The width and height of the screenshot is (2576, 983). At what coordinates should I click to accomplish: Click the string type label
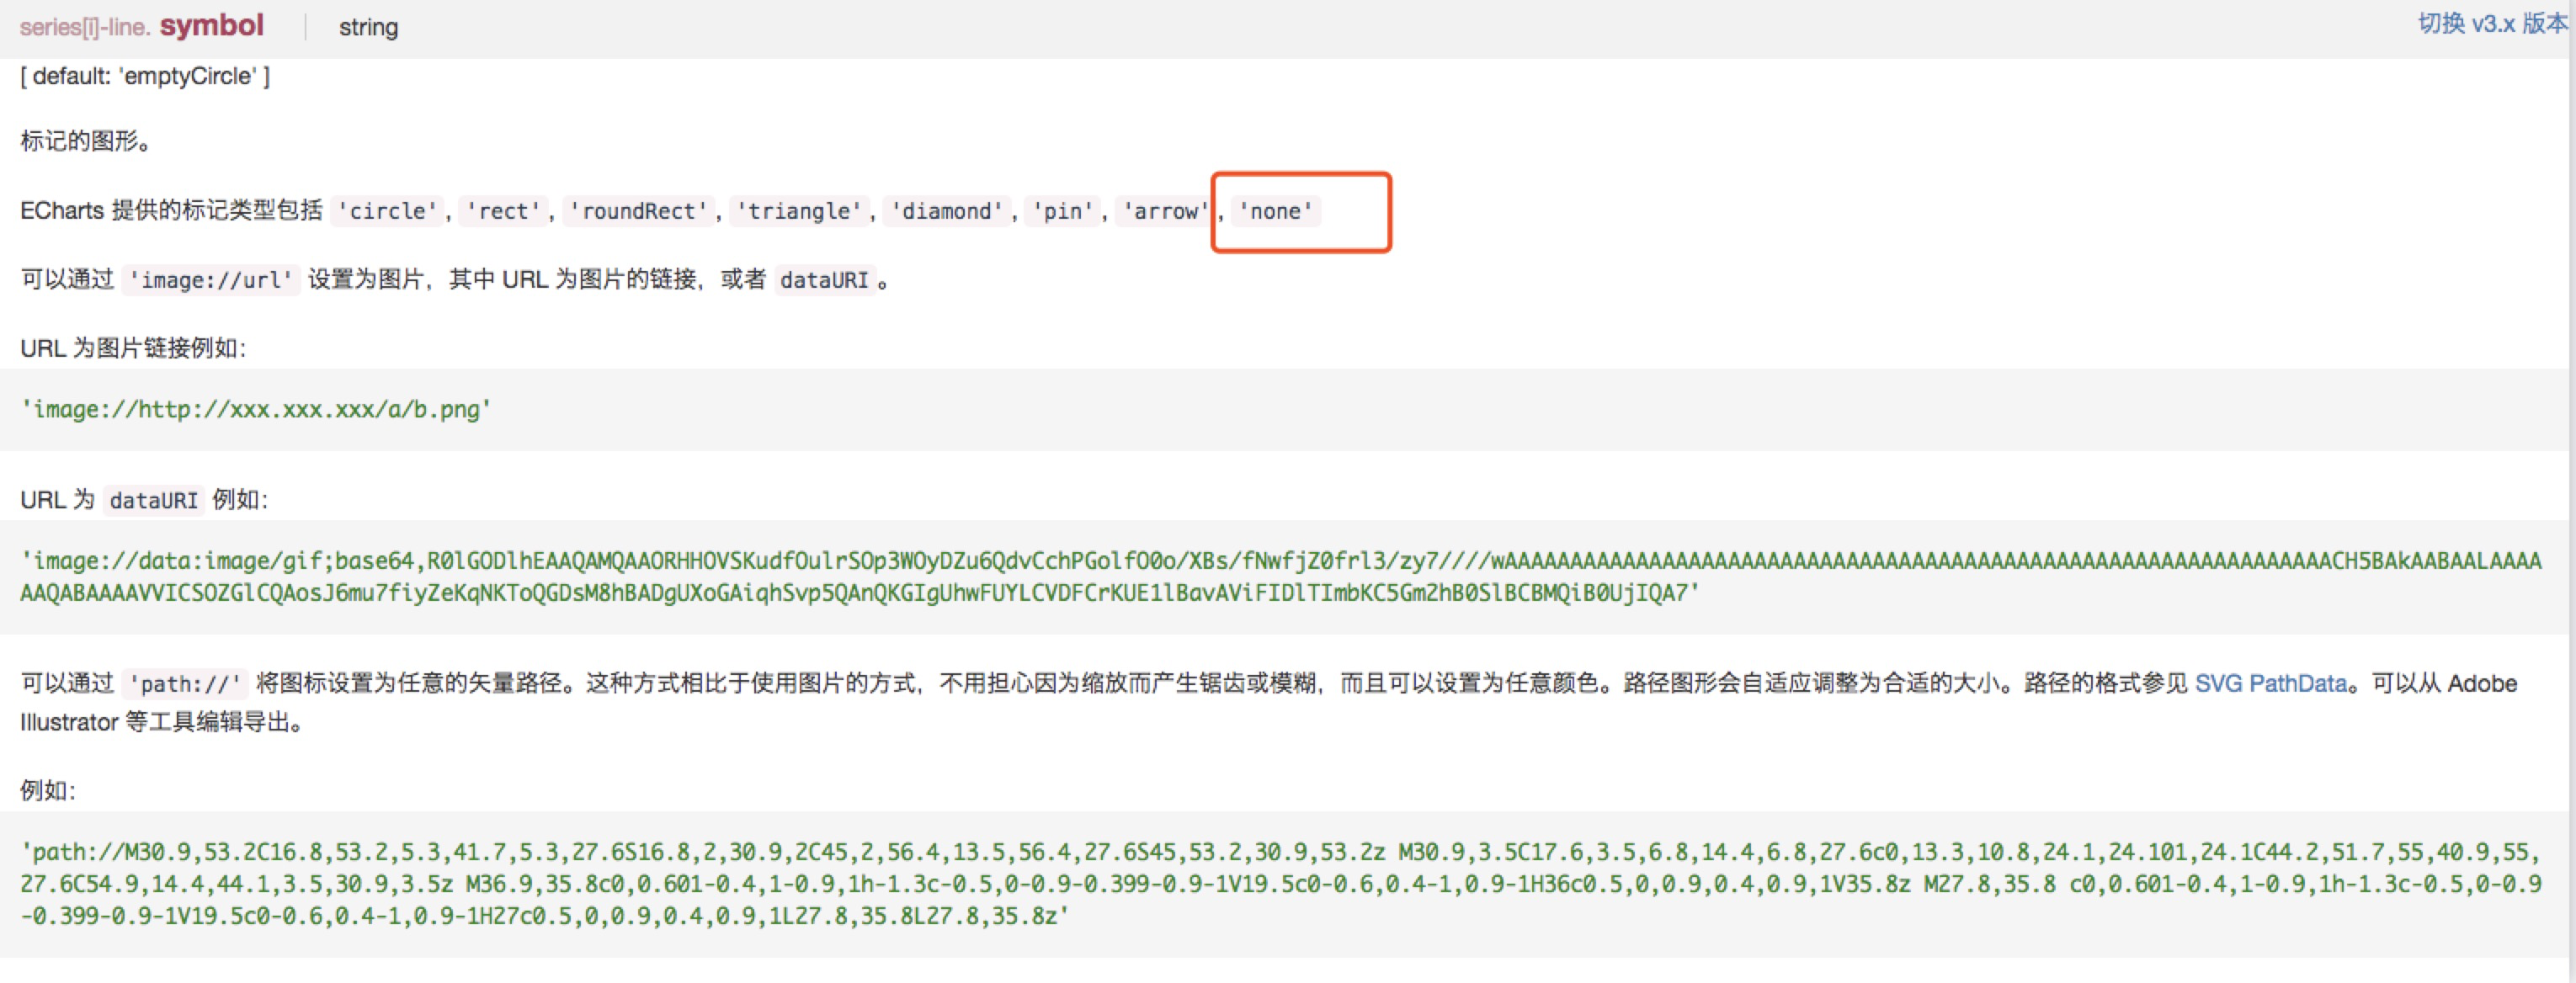point(368,27)
